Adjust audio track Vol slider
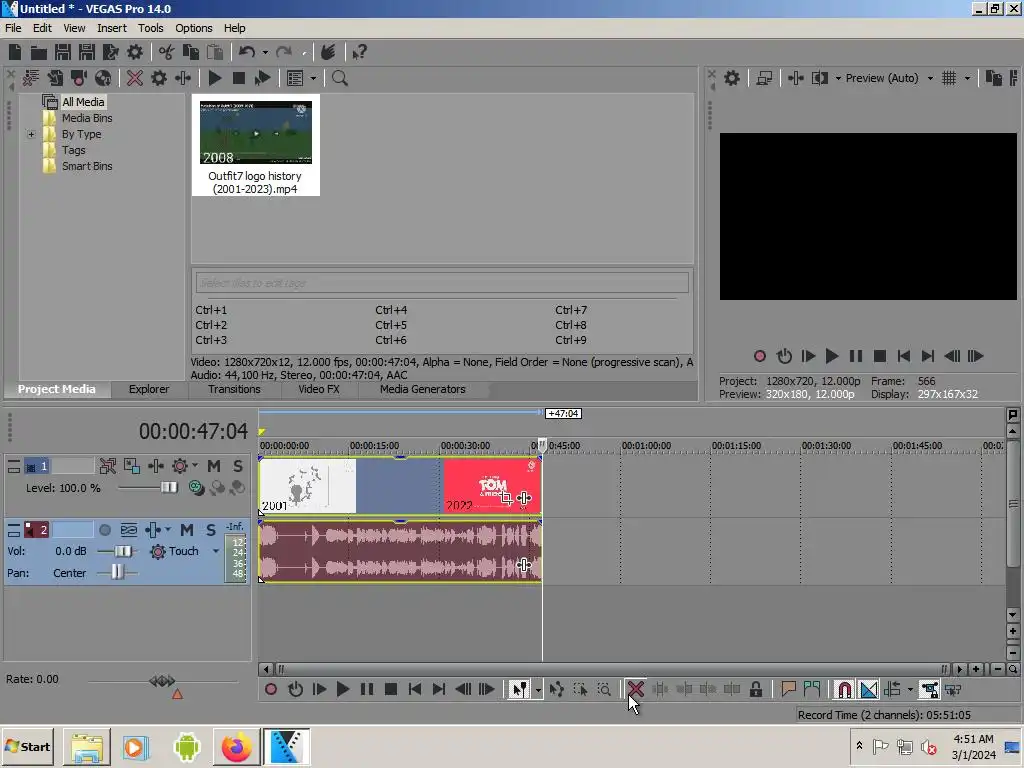 123,551
